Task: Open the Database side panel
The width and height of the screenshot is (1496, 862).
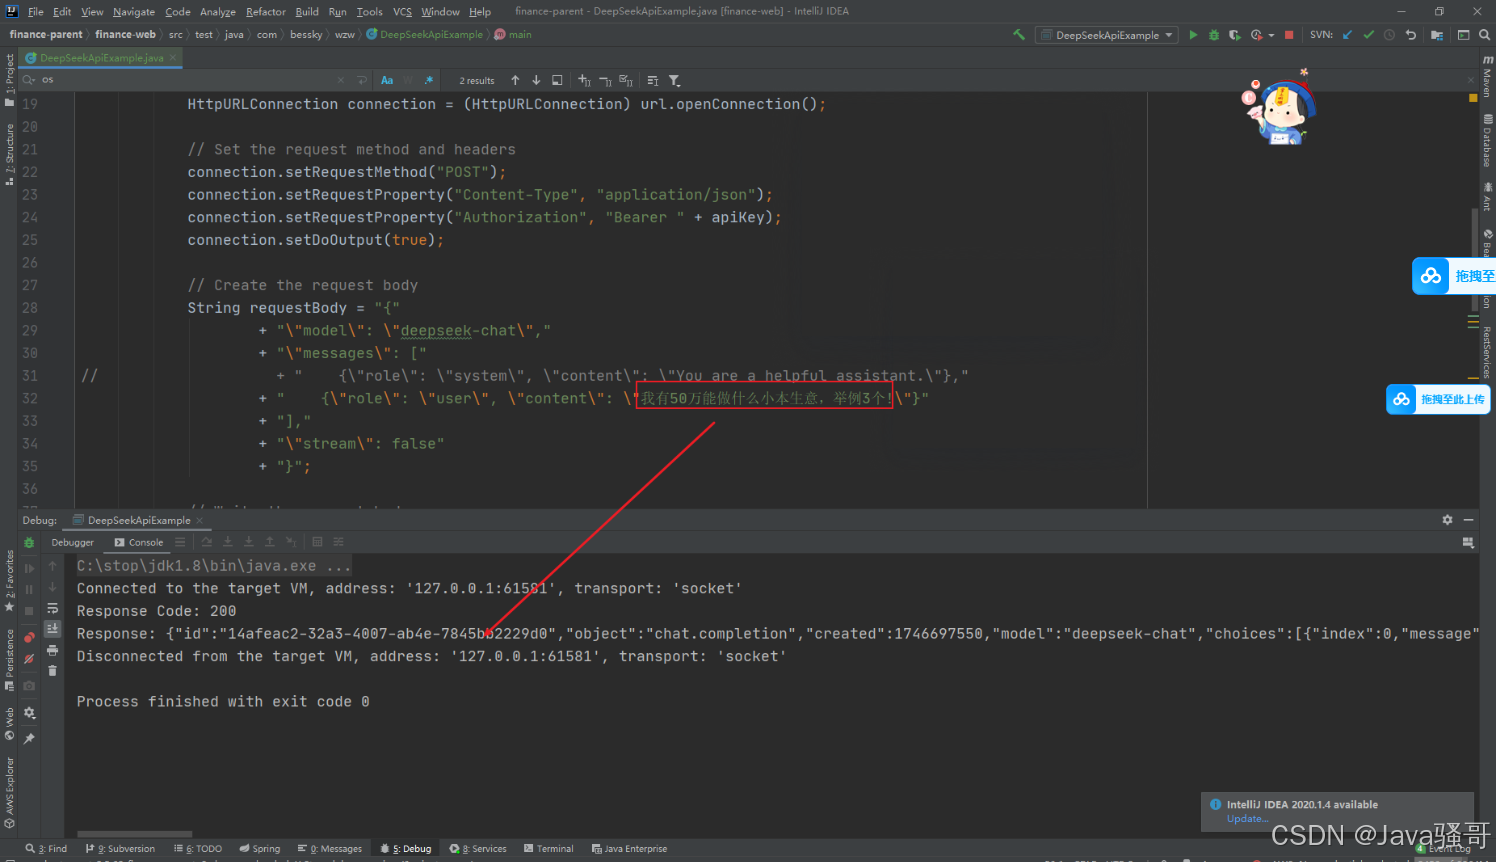Action: pos(1488,141)
